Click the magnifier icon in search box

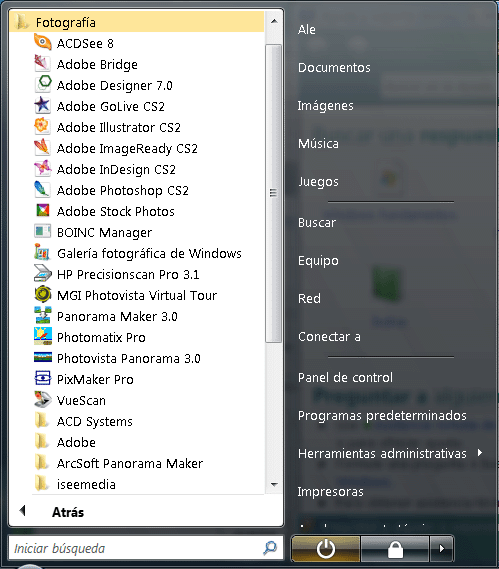point(270,548)
